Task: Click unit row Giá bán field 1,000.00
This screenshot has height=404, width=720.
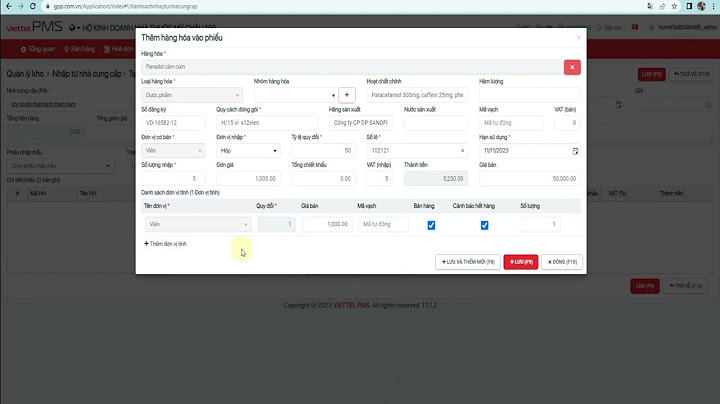Action: coord(327,224)
